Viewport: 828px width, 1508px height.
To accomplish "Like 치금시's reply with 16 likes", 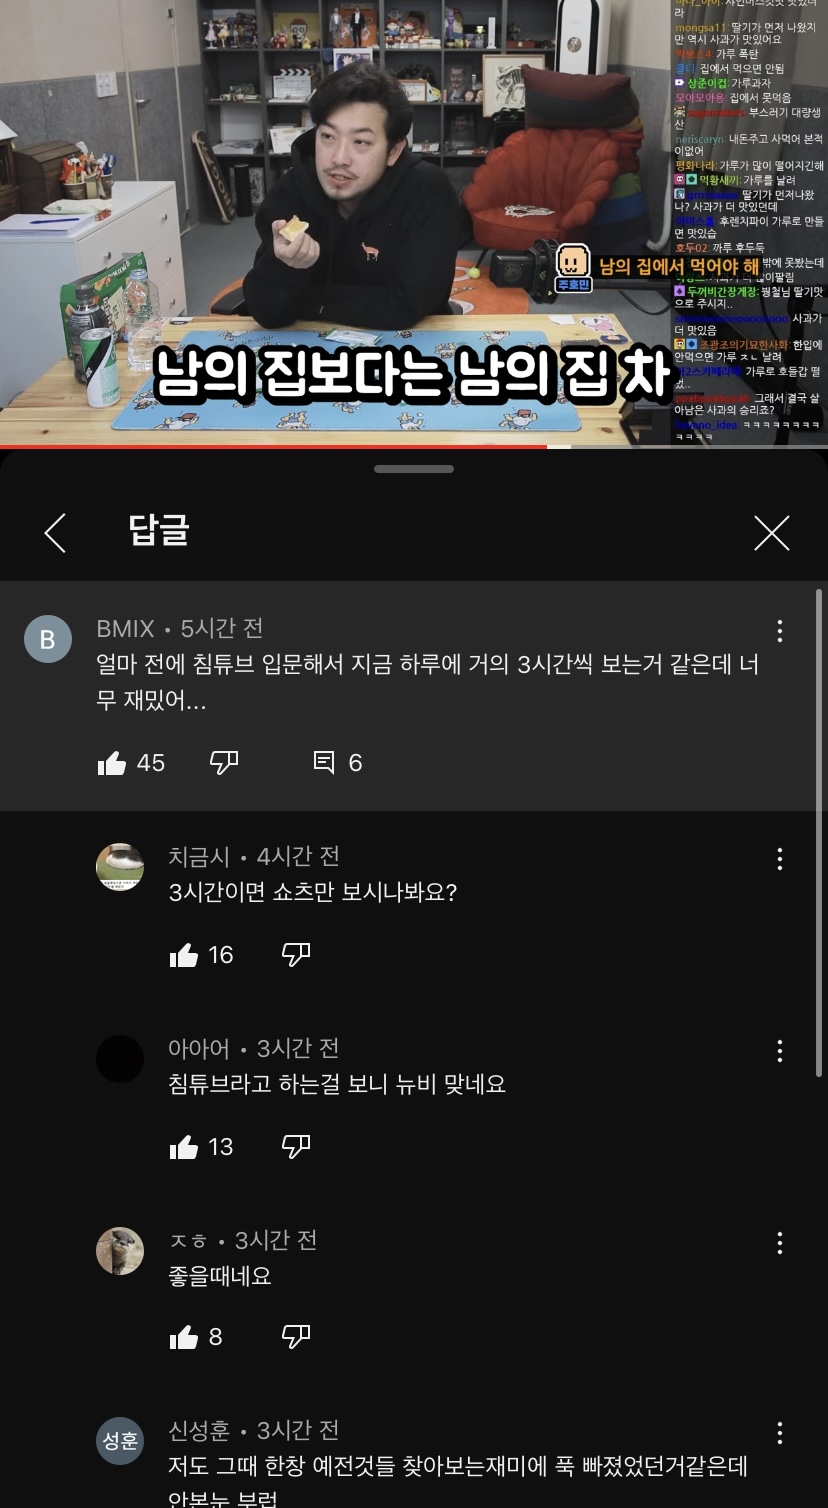I will [x=184, y=956].
